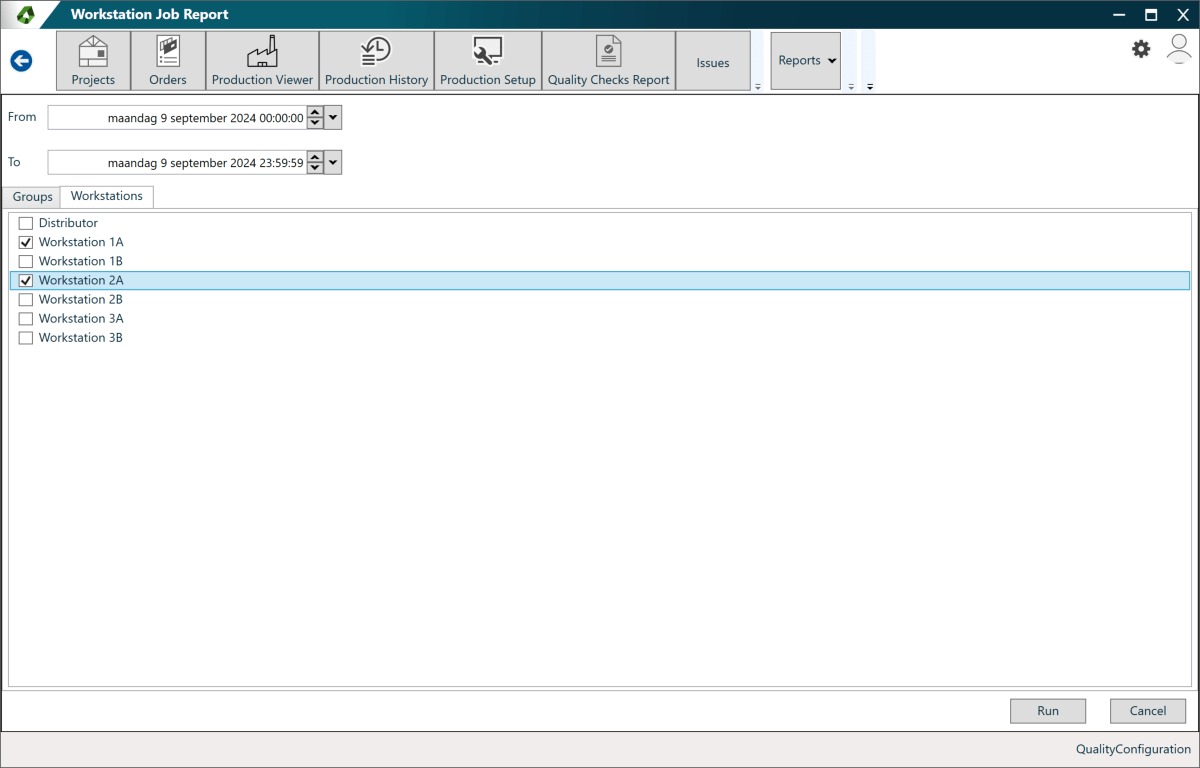The width and height of the screenshot is (1200, 768).
Task: Select the Workstation 3B row text
Action: 81,338
